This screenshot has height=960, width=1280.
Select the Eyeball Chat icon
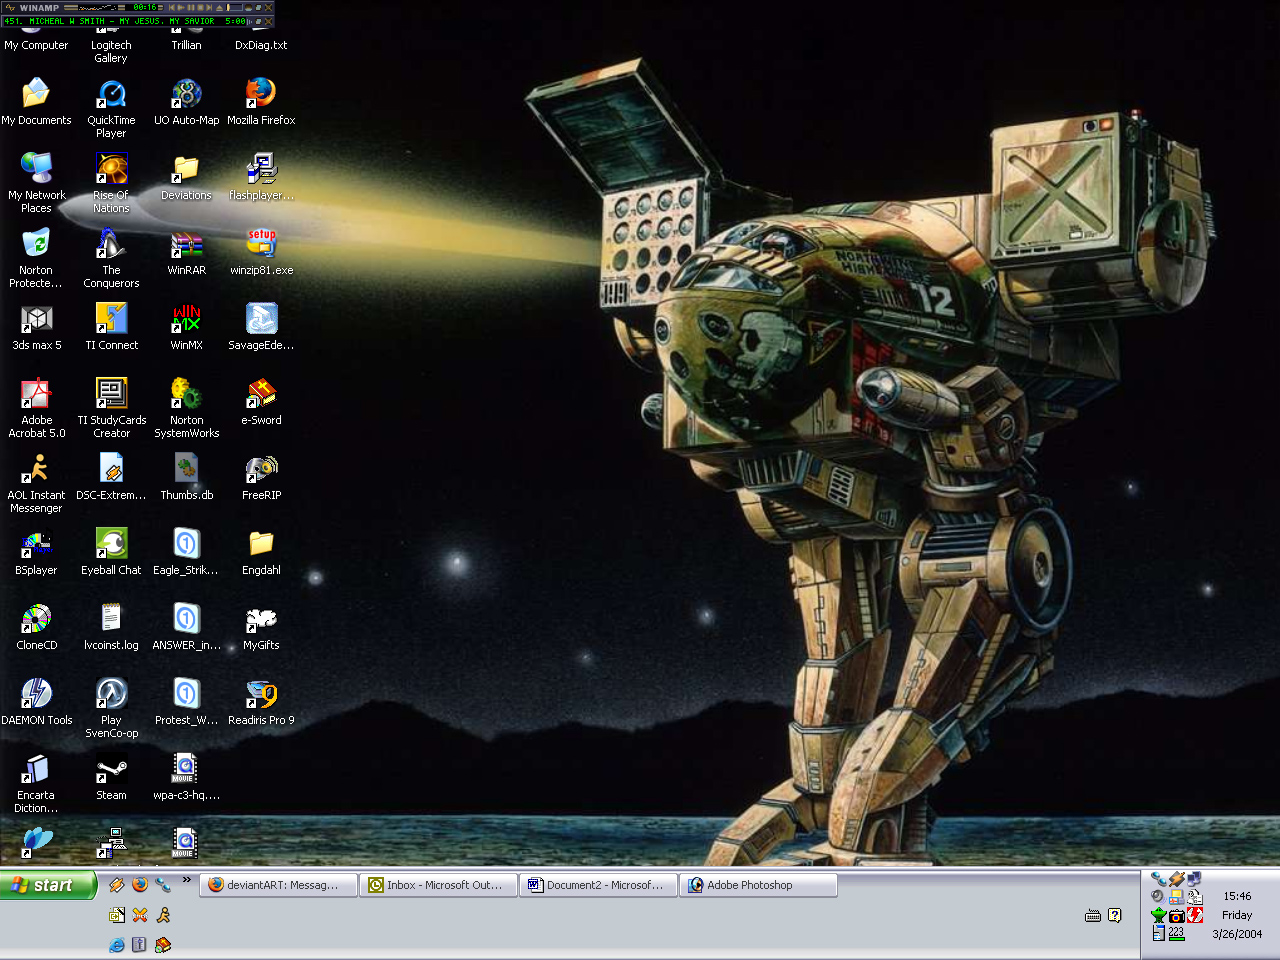(111, 552)
